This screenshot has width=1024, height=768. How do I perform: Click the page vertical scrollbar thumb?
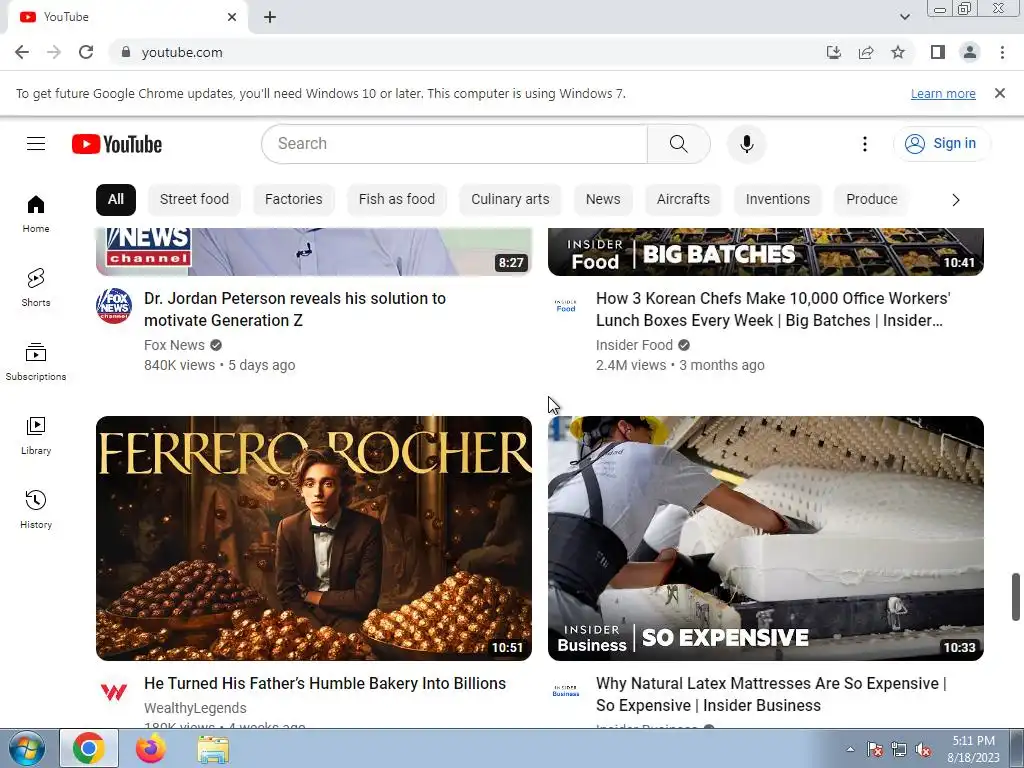(1016, 597)
